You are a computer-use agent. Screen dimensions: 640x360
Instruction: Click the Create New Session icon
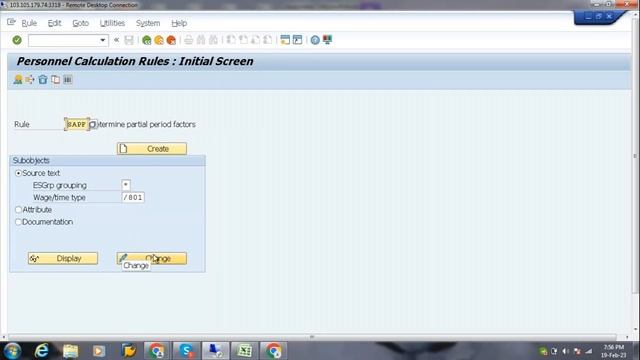point(285,40)
